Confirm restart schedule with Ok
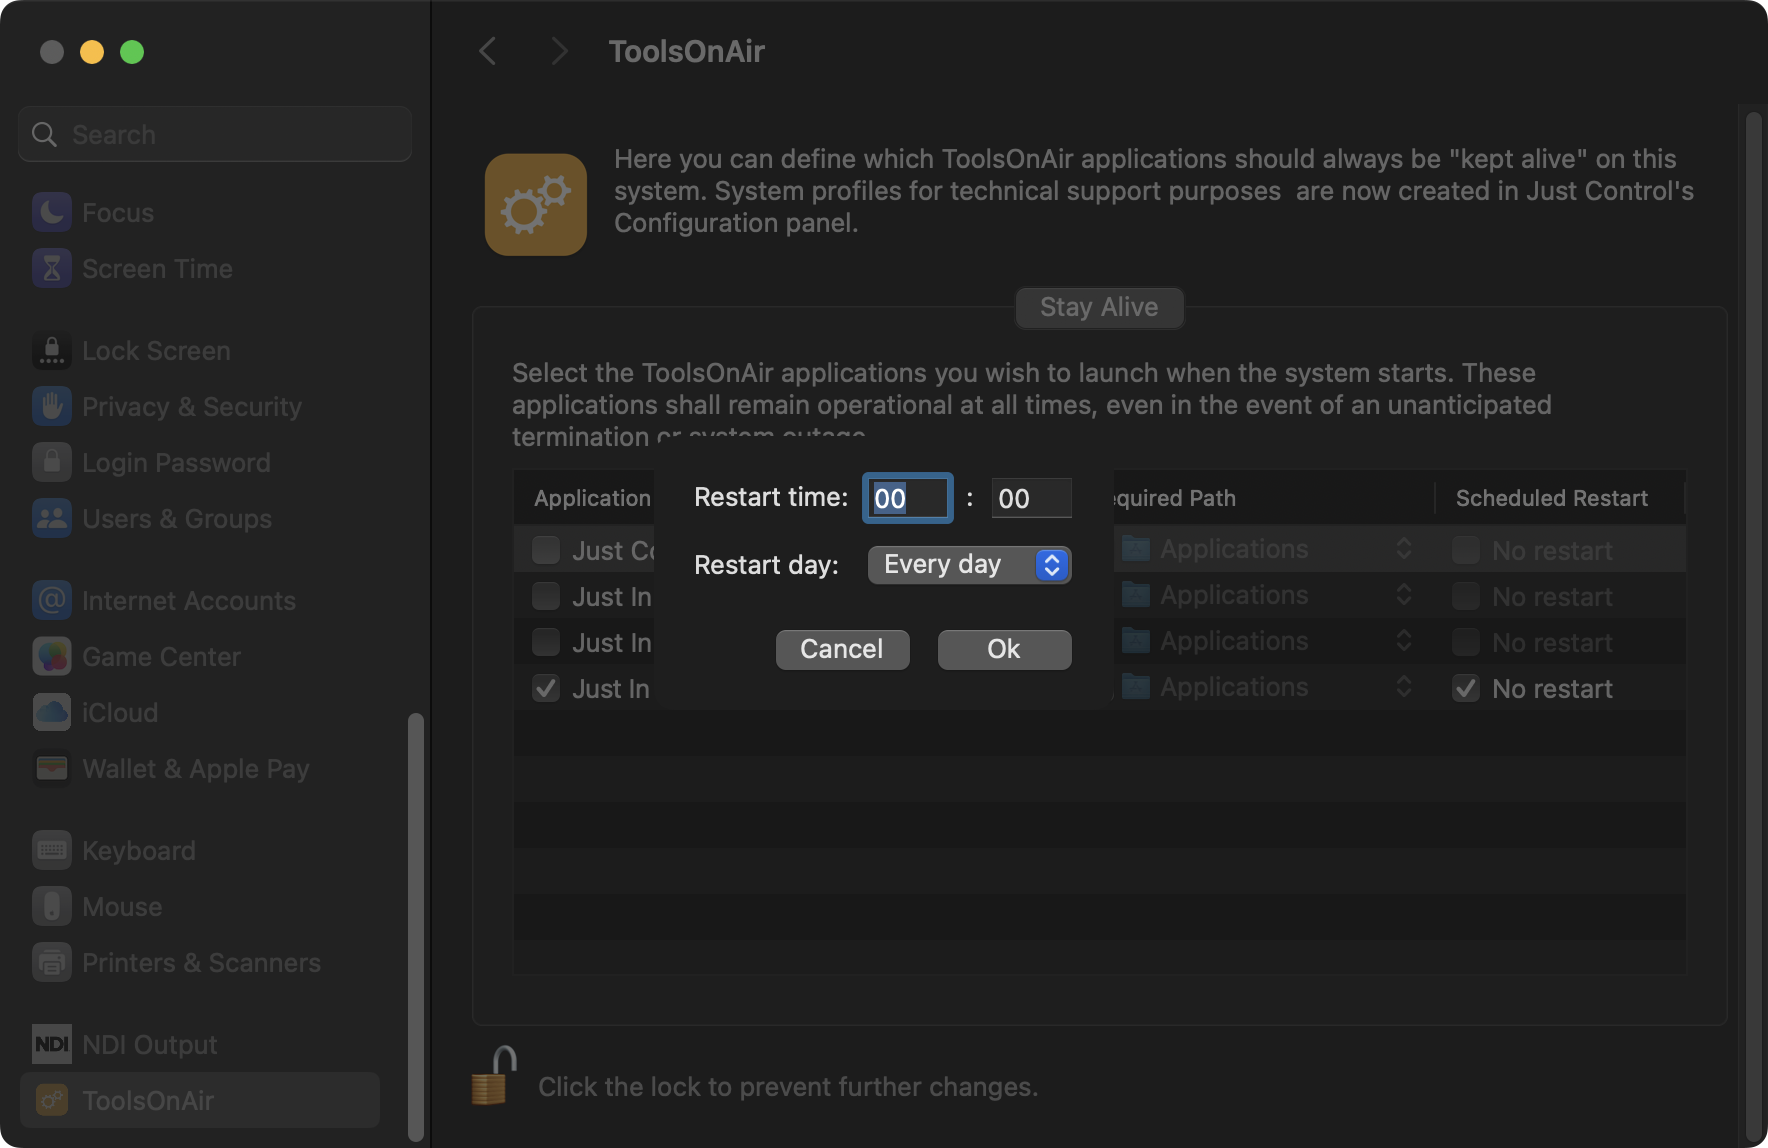 1004,649
